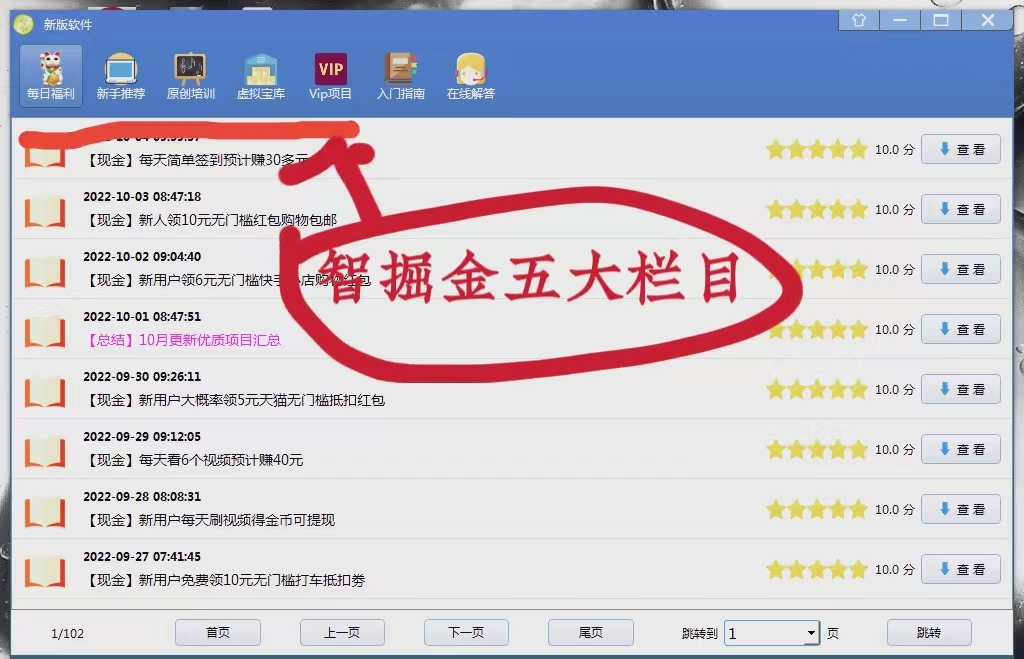Click 查看 for the 2022-10-03 entry
The width and height of the screenshot is (1024, 659).
click(960, 210)
